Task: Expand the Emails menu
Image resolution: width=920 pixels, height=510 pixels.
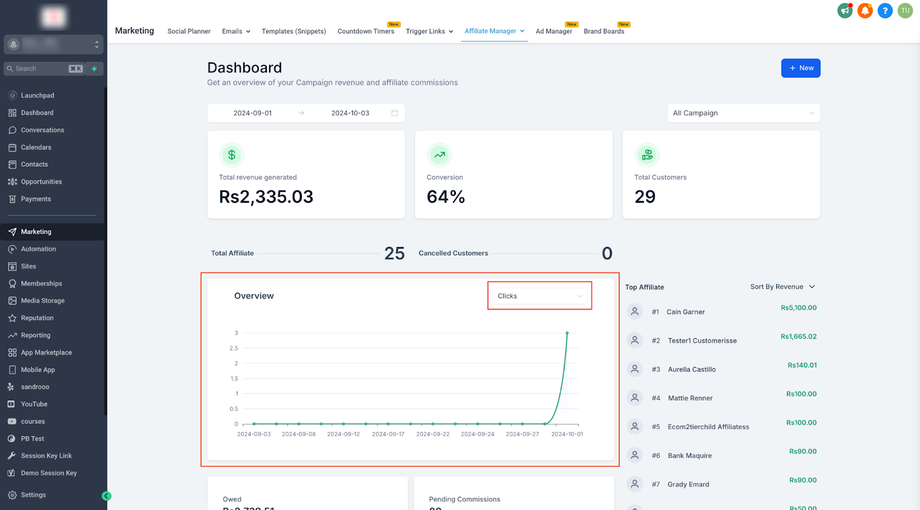Action: [235, 31]
